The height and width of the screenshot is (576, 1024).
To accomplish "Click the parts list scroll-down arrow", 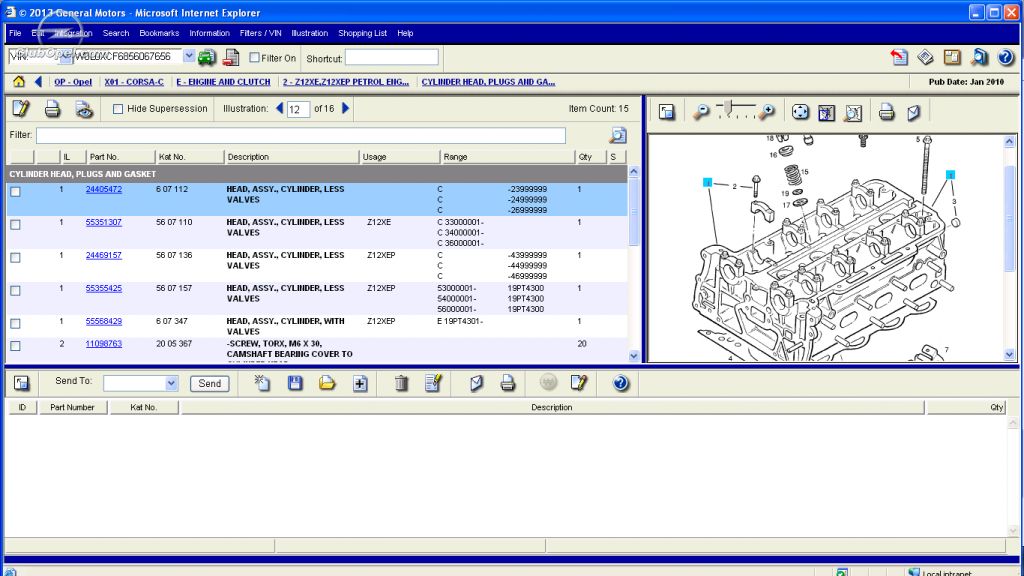I will click(633, 356).
